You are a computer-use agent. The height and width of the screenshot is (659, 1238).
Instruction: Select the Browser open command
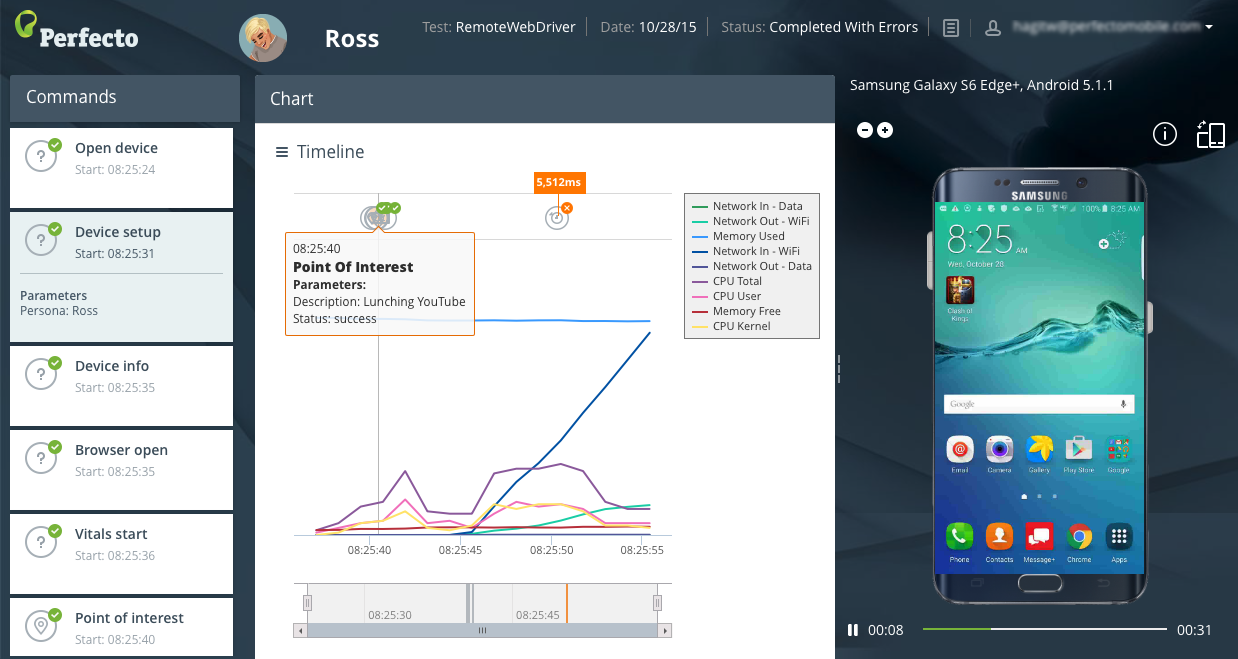121,468
